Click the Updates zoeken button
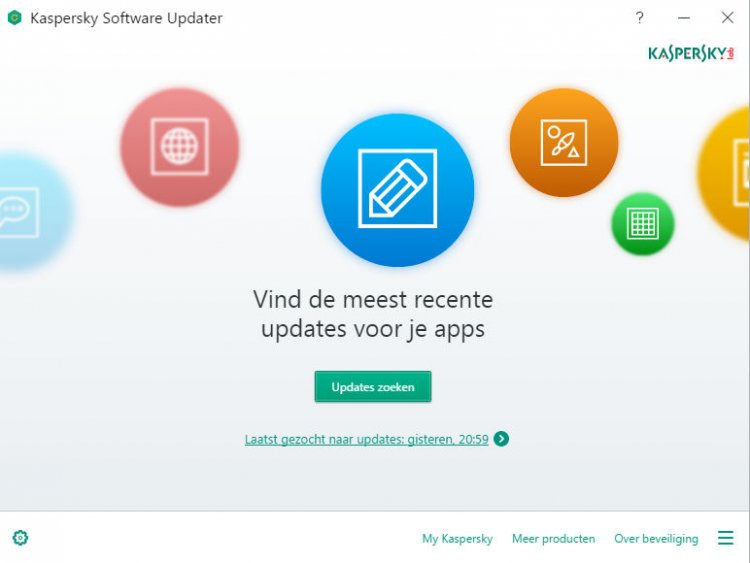 373,386
